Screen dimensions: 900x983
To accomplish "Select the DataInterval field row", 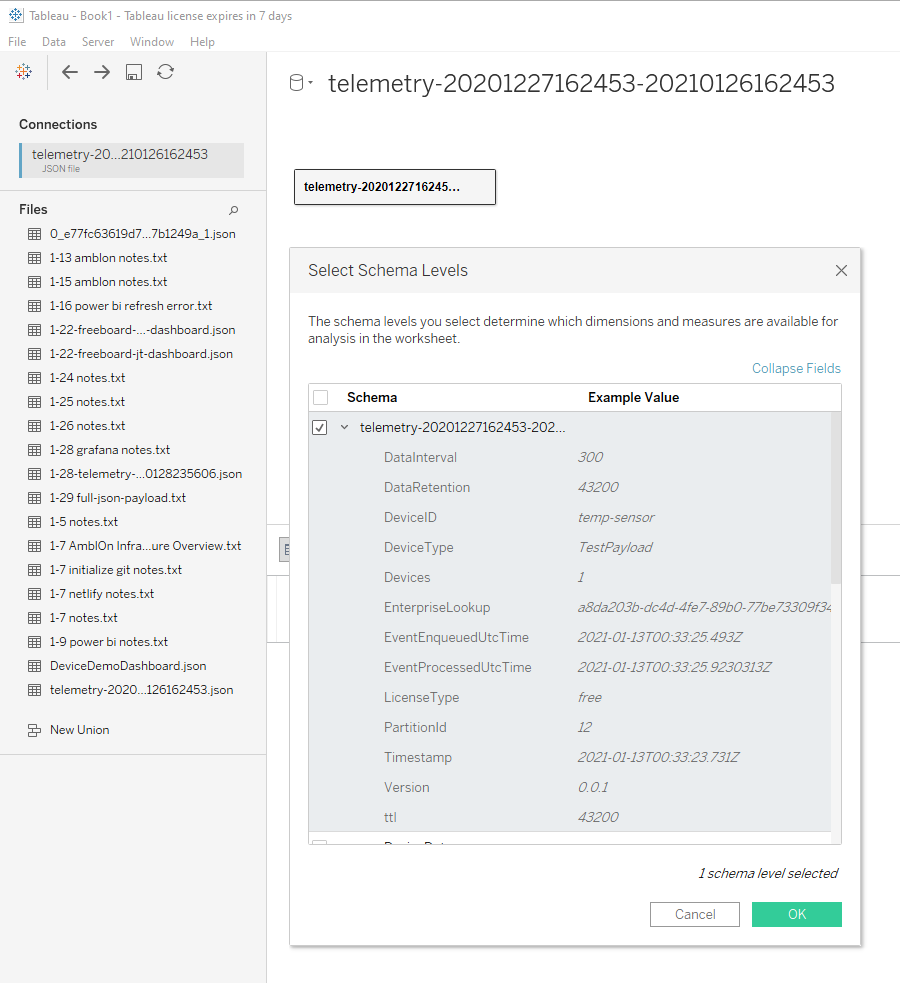I will pos(570,458).
